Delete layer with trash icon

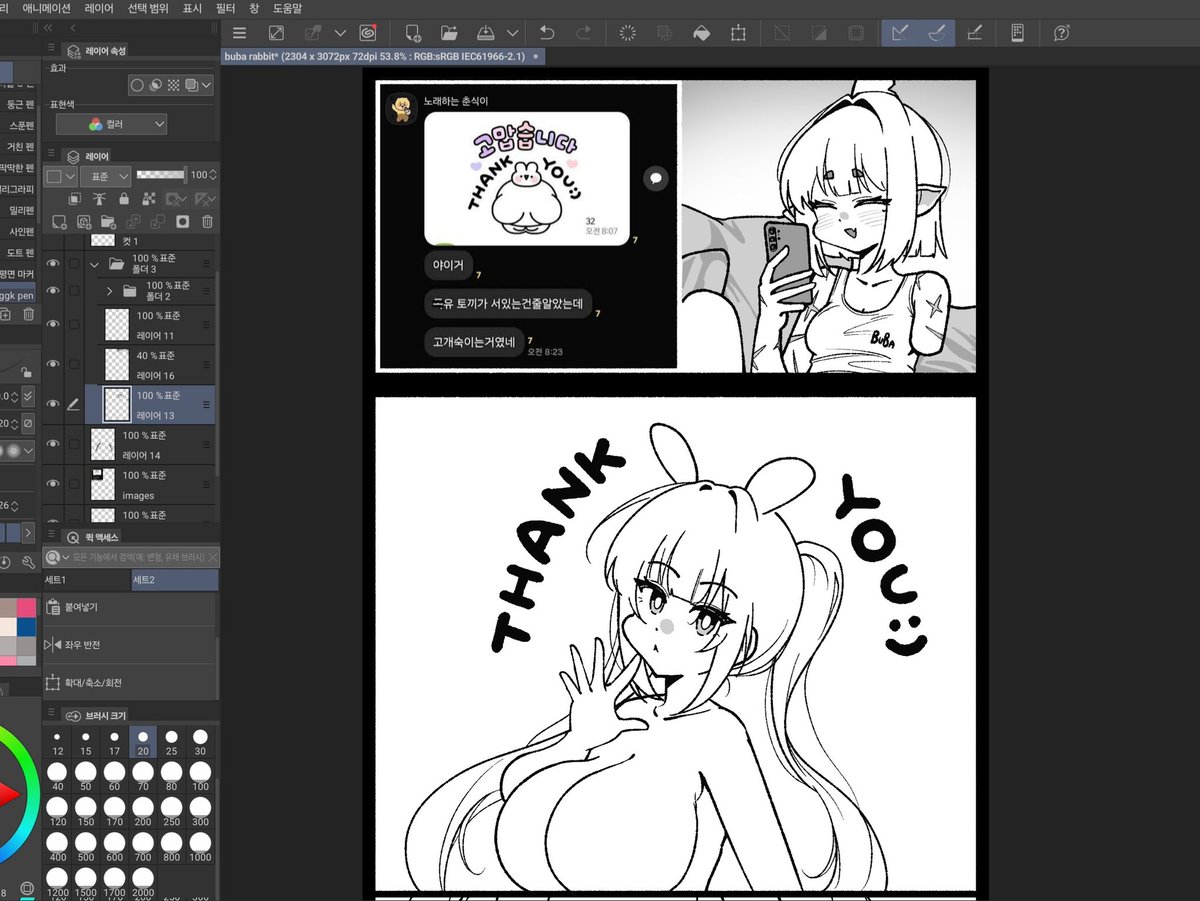point(207,221)
